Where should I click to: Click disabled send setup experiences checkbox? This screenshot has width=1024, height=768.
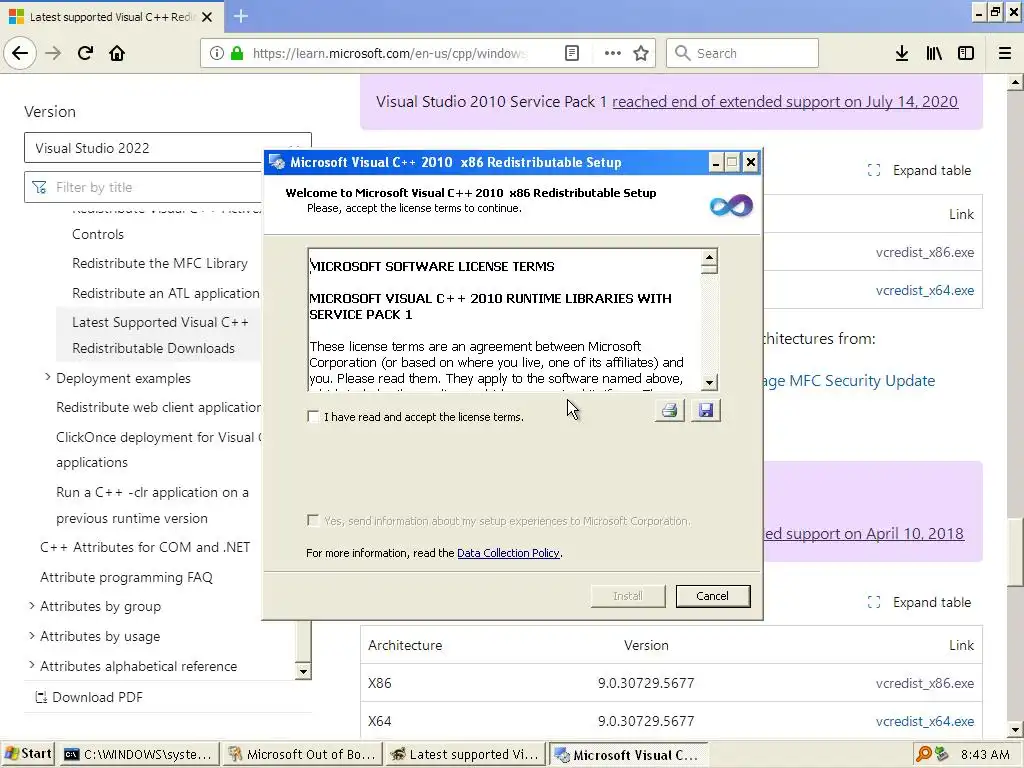click(x=313, y=520)
